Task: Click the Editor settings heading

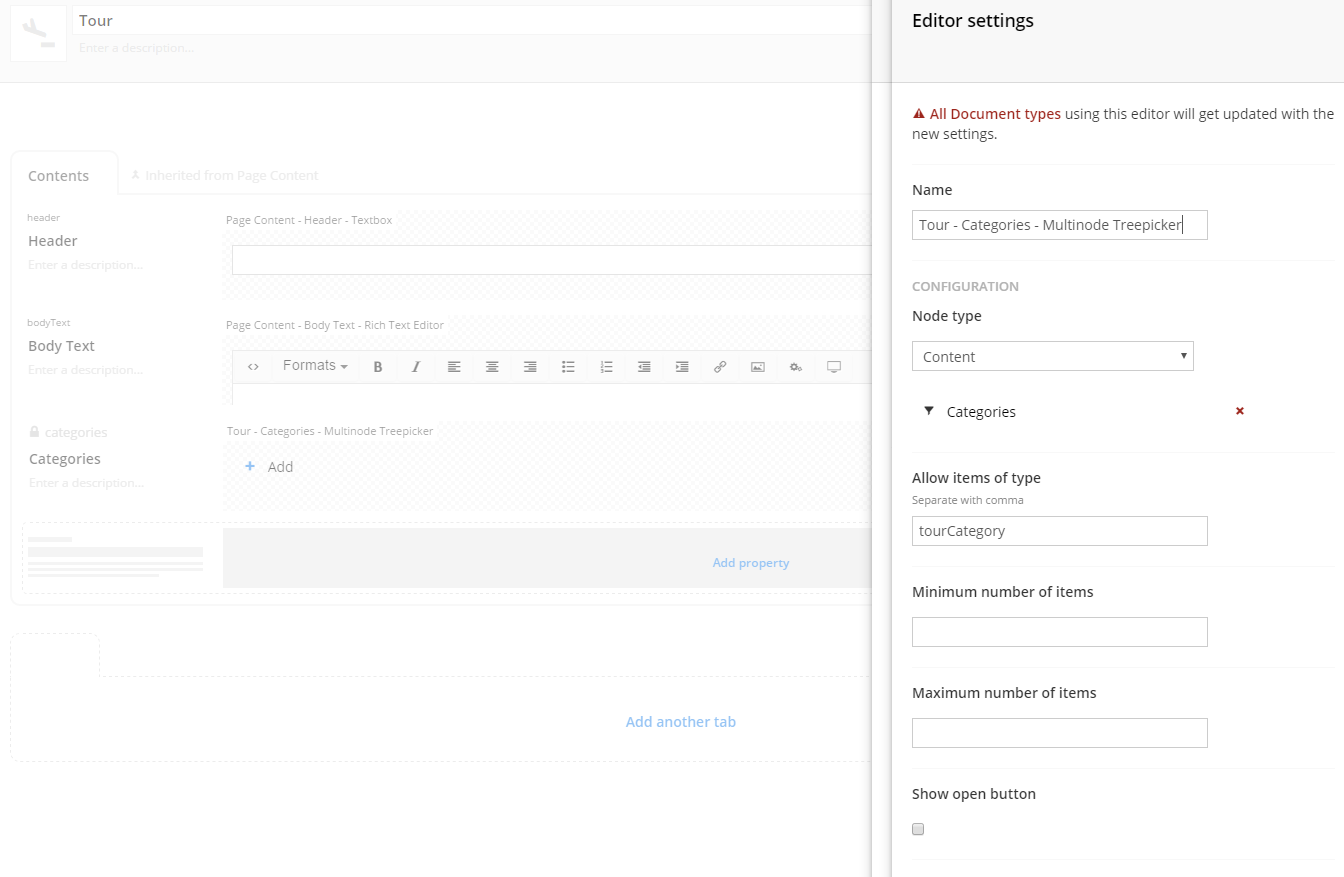Action: (973, 20)
